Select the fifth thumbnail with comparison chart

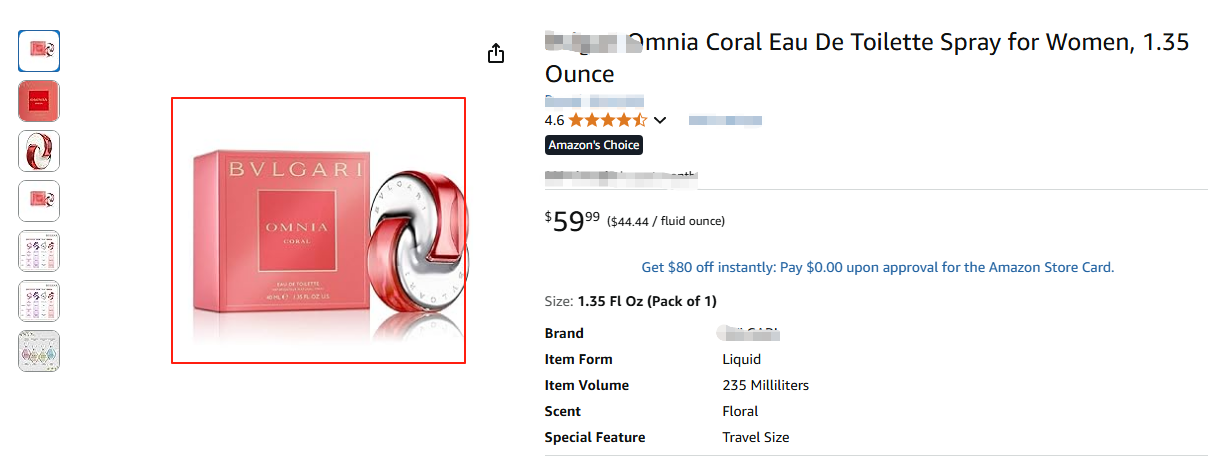(x=39, y=251)
